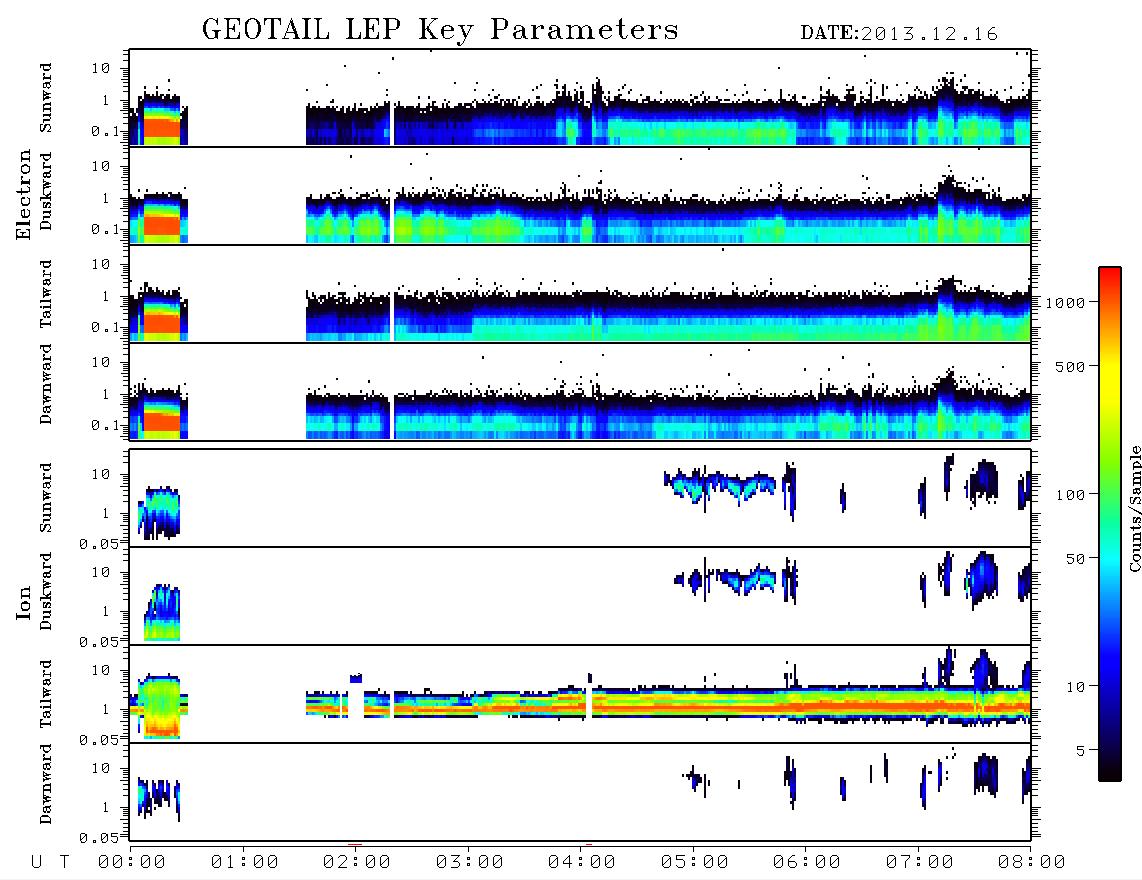1142x880 pixels.
Task: Click the "06:00" time tick label
Action: click(807, 862)
